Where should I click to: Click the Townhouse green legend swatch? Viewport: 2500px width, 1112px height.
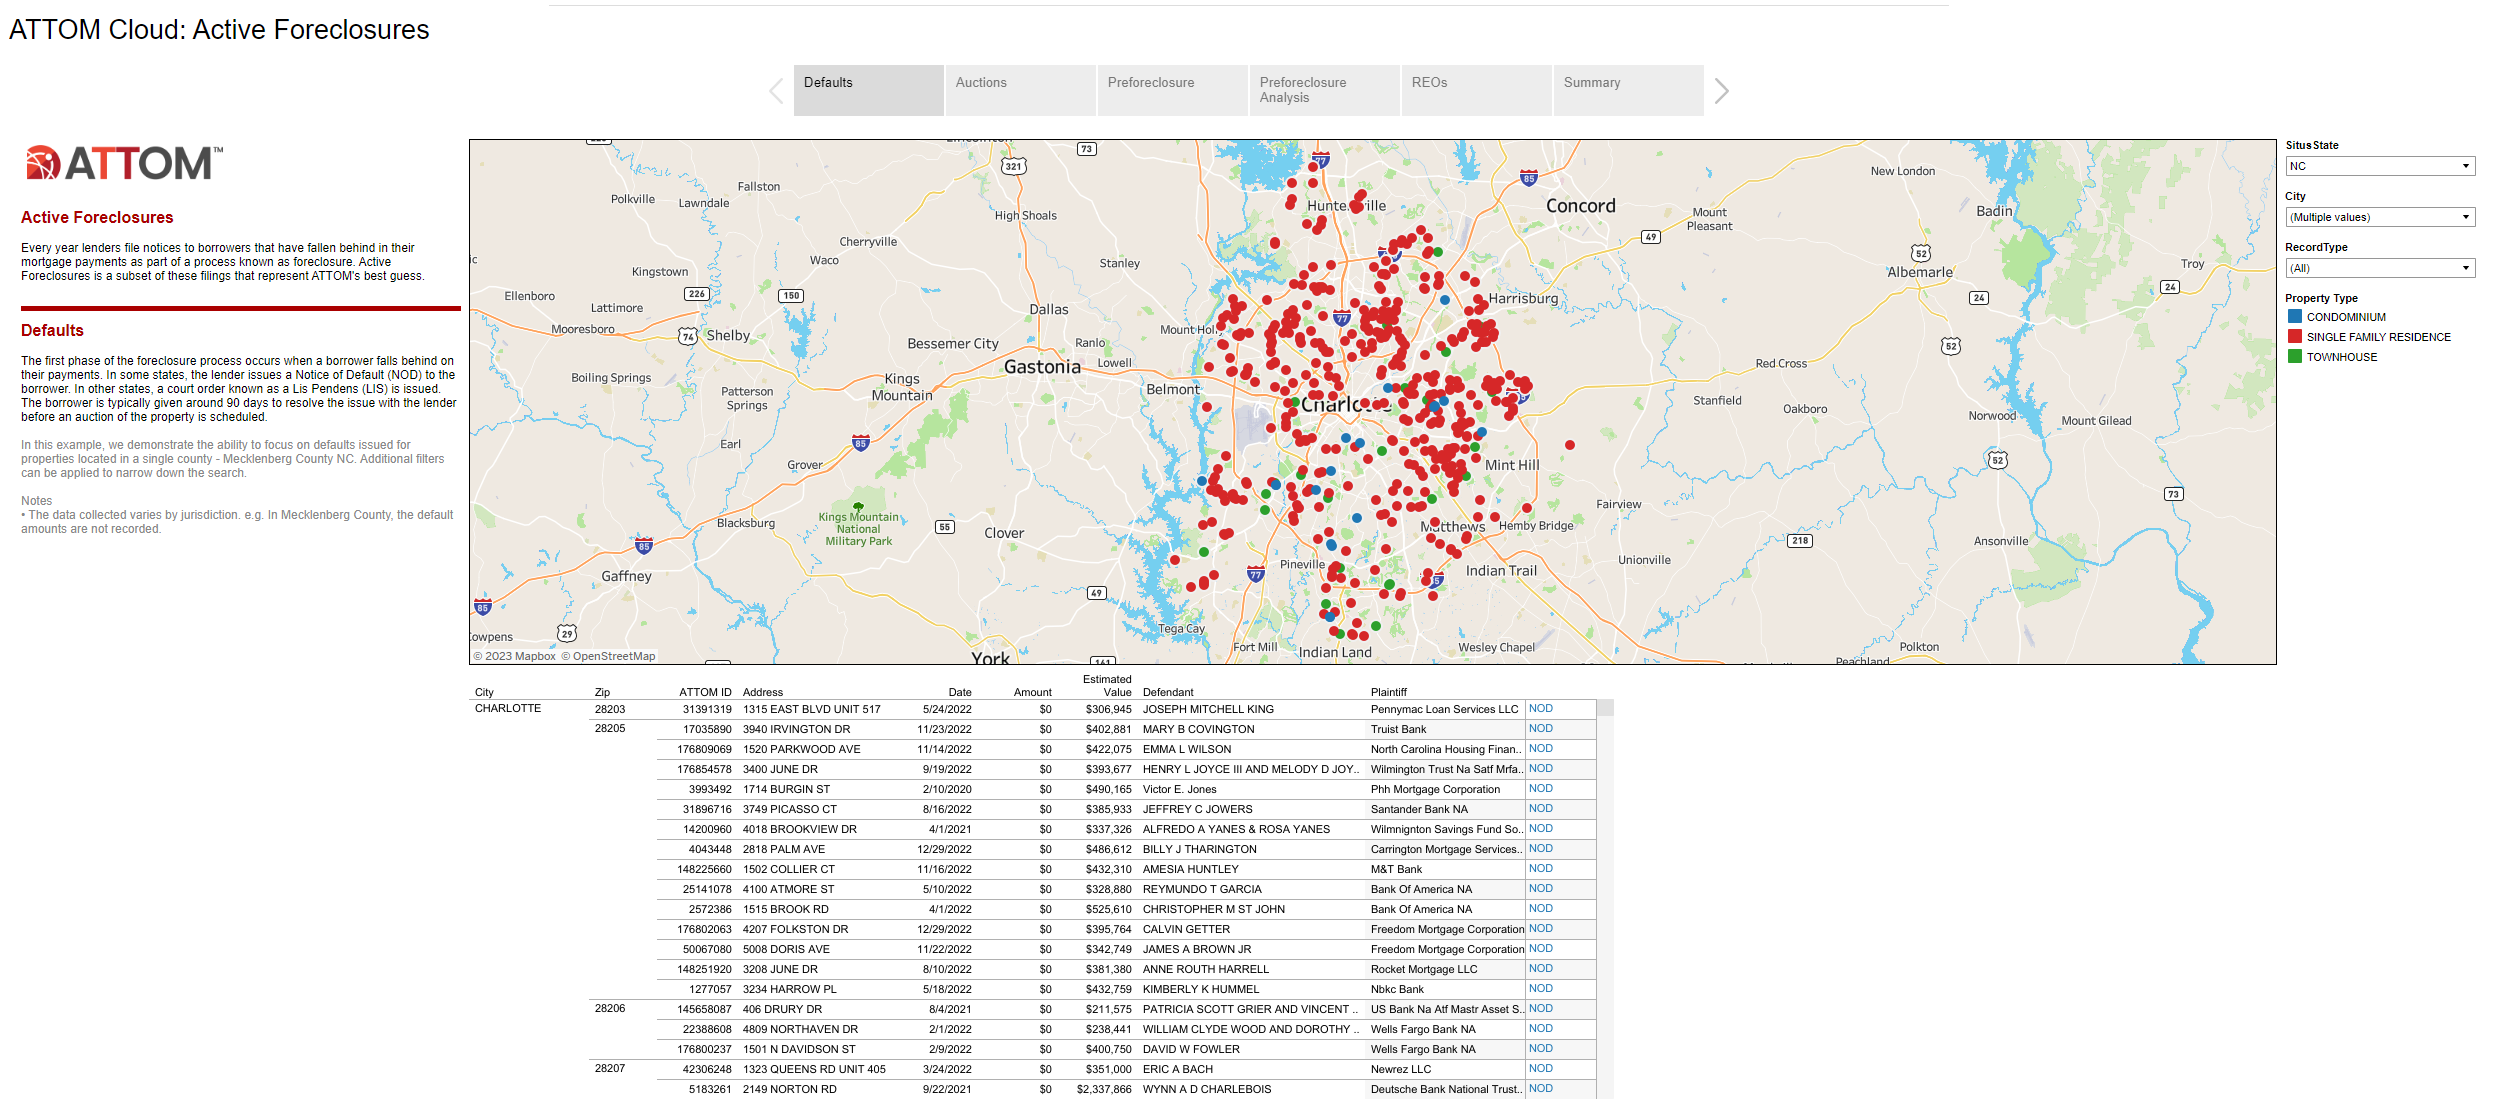tap(2295, 356)
